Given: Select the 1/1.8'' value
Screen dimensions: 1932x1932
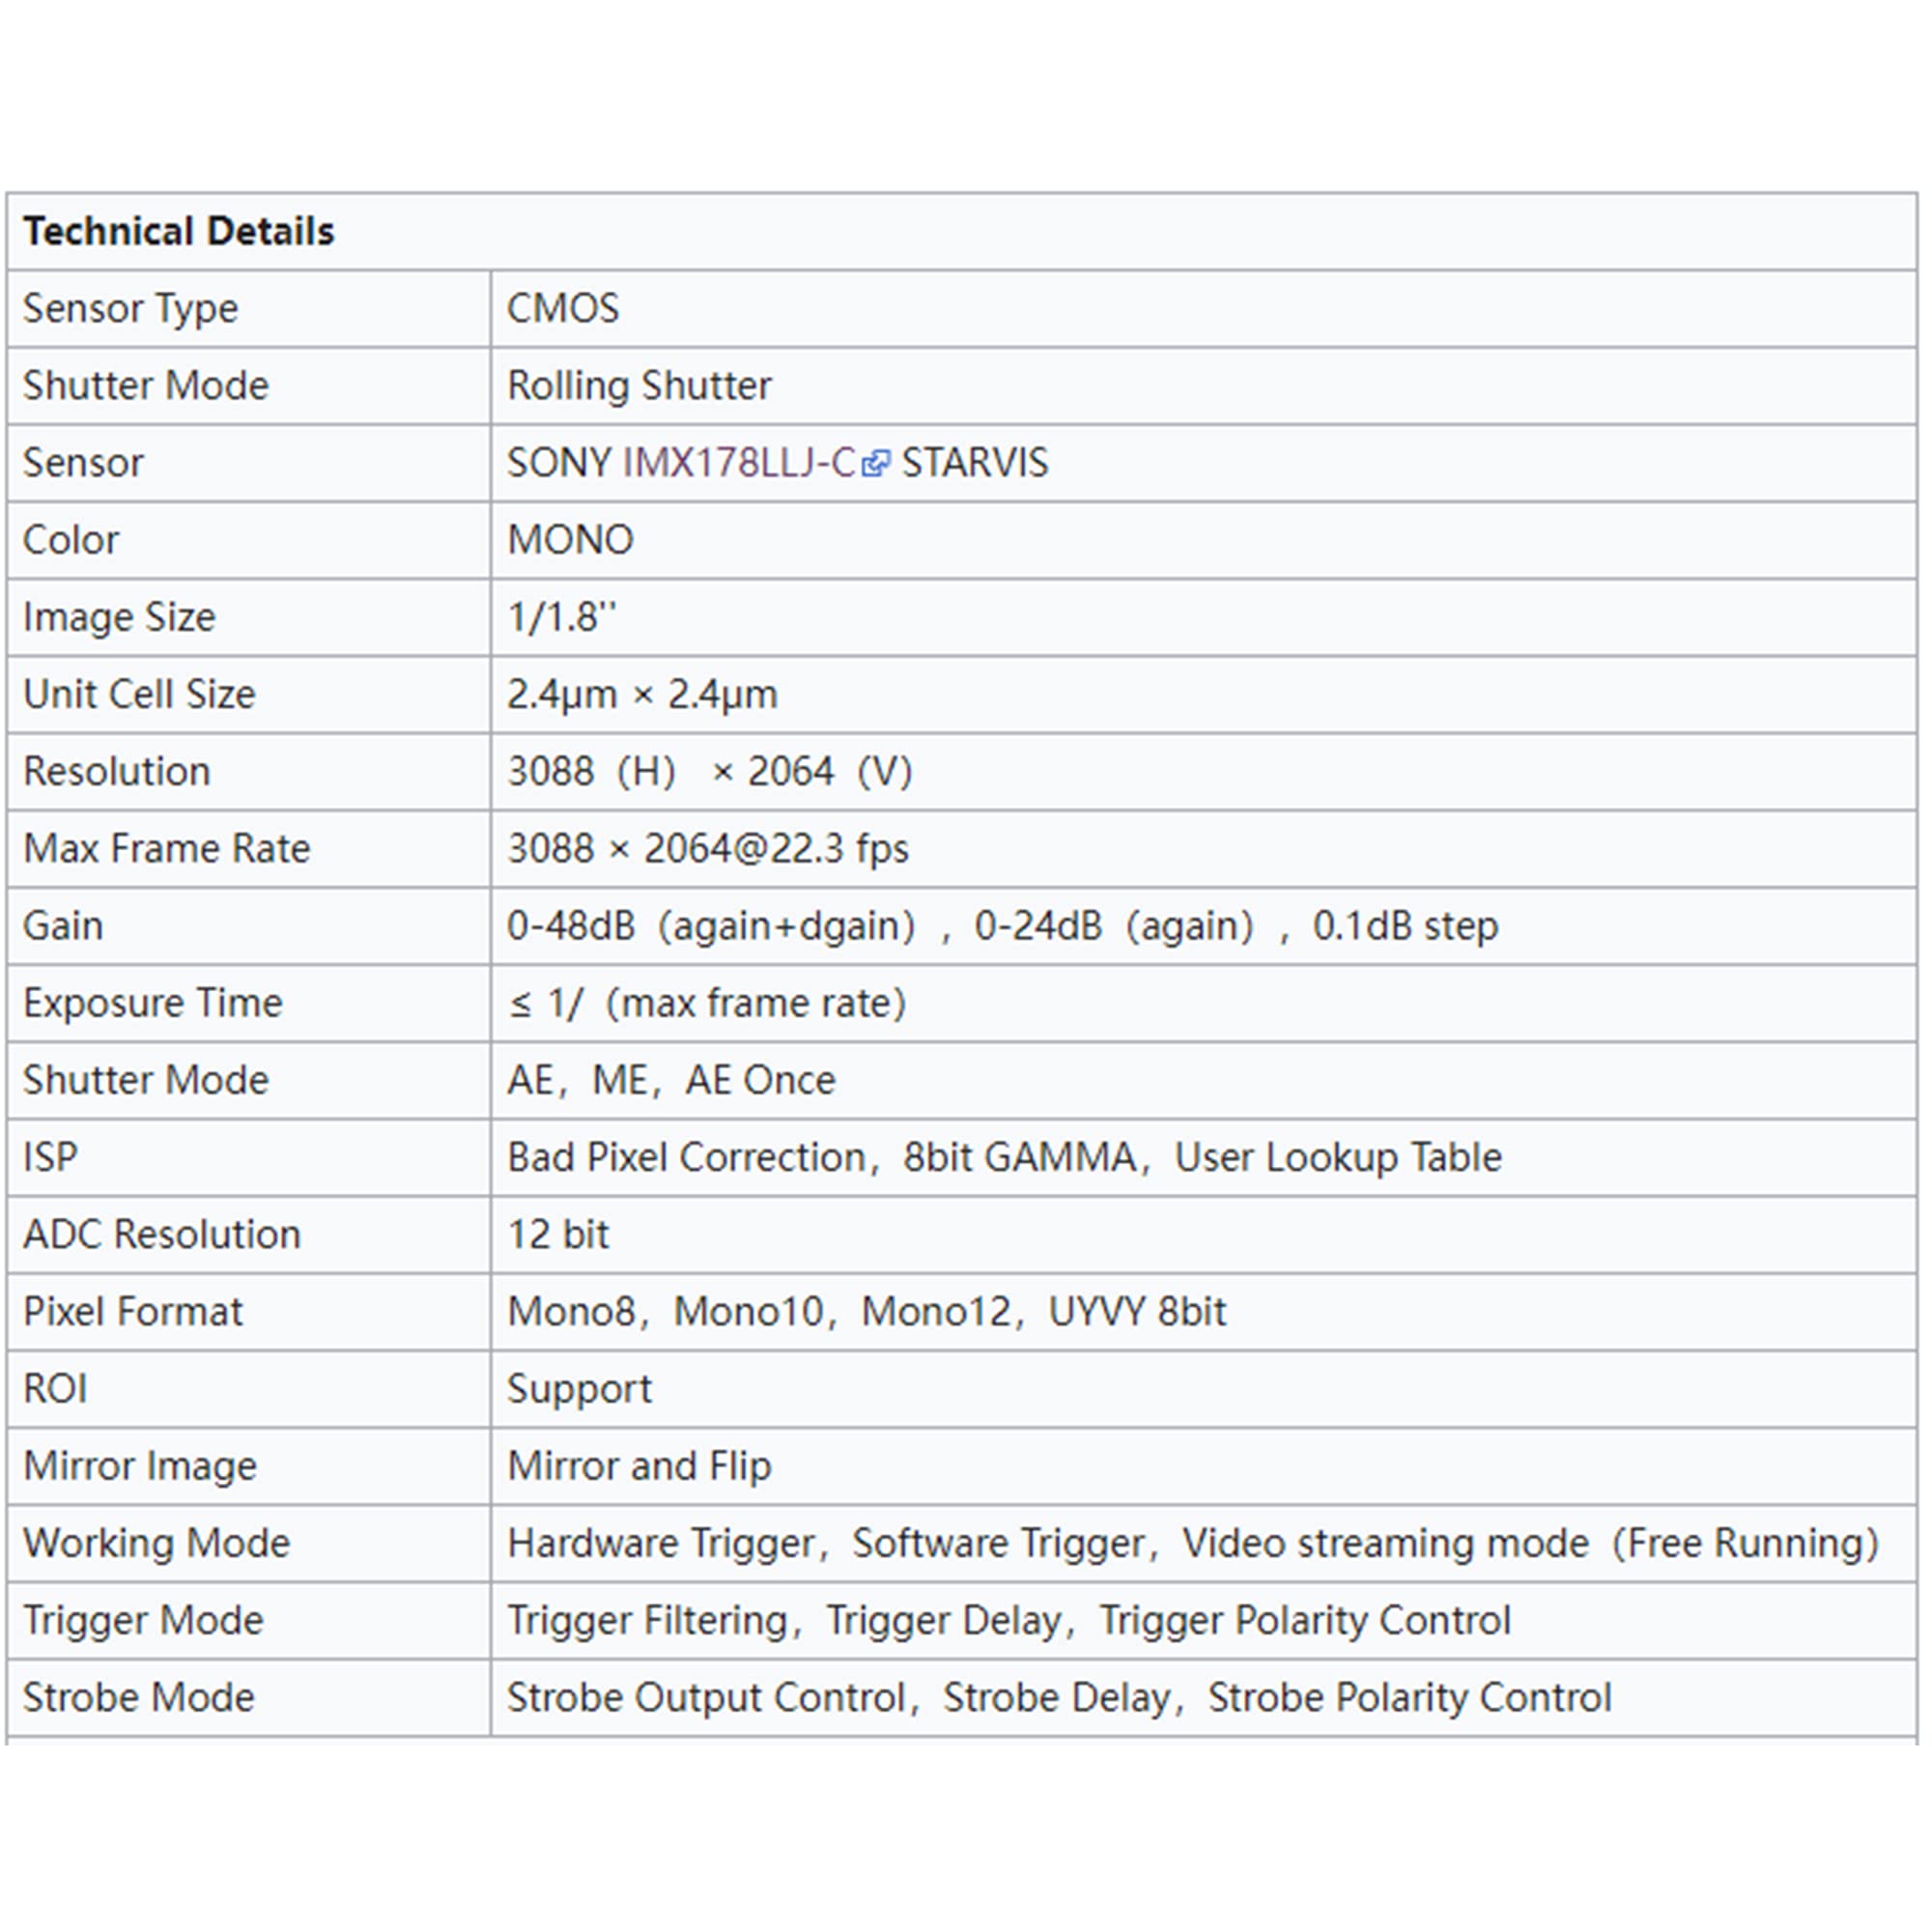Looking at the screenshot, I should (562, 618).
